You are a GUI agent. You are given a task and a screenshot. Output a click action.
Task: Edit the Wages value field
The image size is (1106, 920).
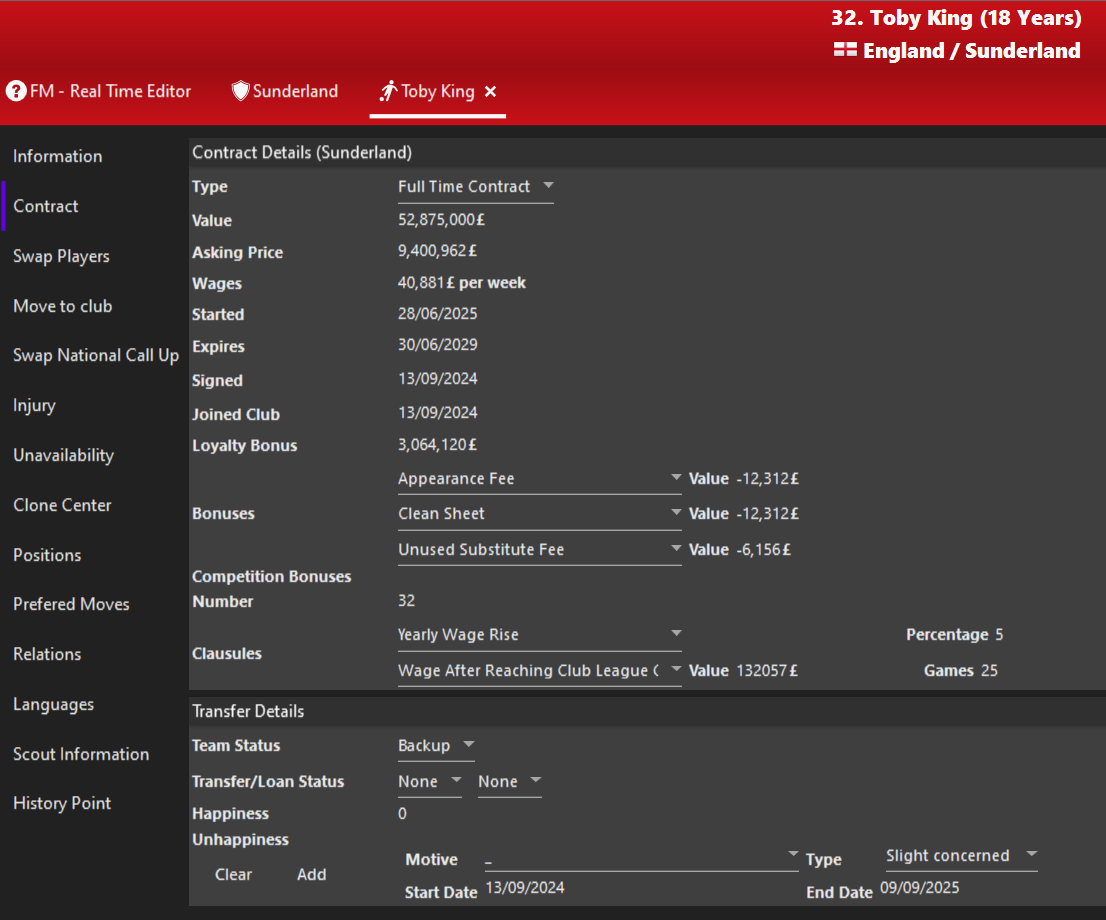pyautogui.click(x=461, y=283)
